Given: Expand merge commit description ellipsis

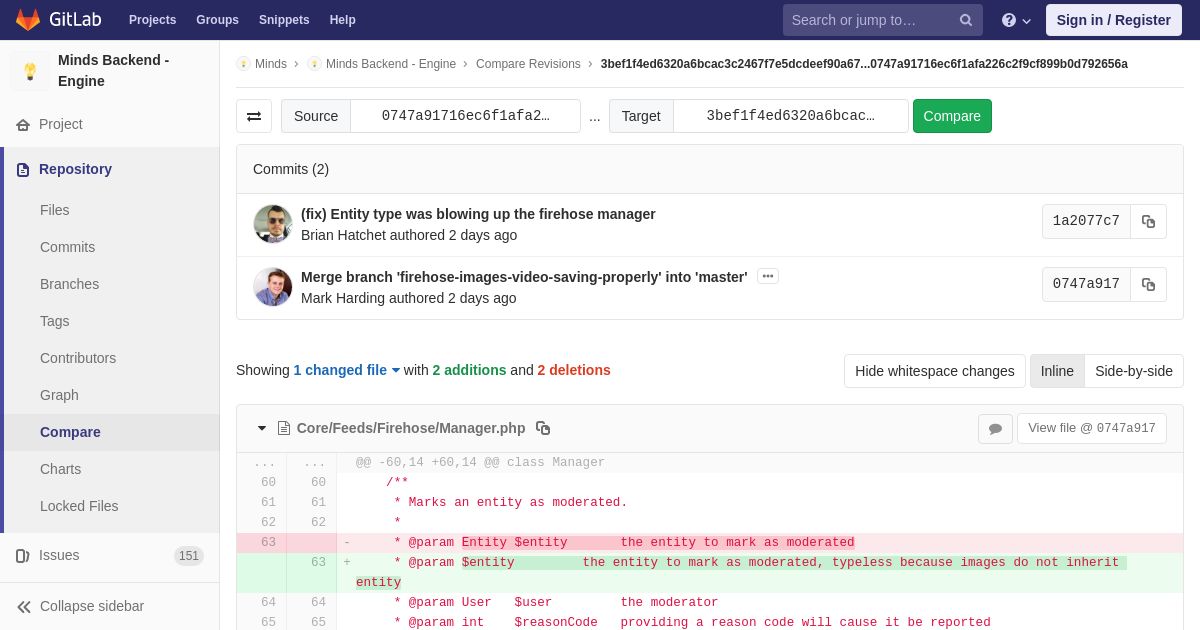Looking at the screenshot, I should [768, 276].
